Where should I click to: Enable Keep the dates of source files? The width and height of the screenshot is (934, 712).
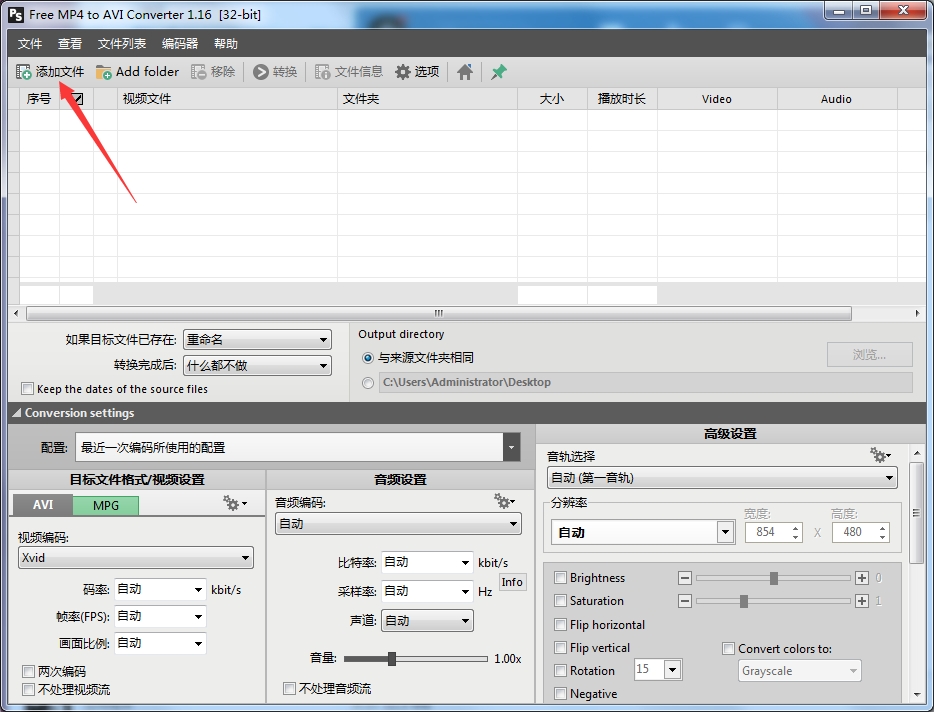28,389
